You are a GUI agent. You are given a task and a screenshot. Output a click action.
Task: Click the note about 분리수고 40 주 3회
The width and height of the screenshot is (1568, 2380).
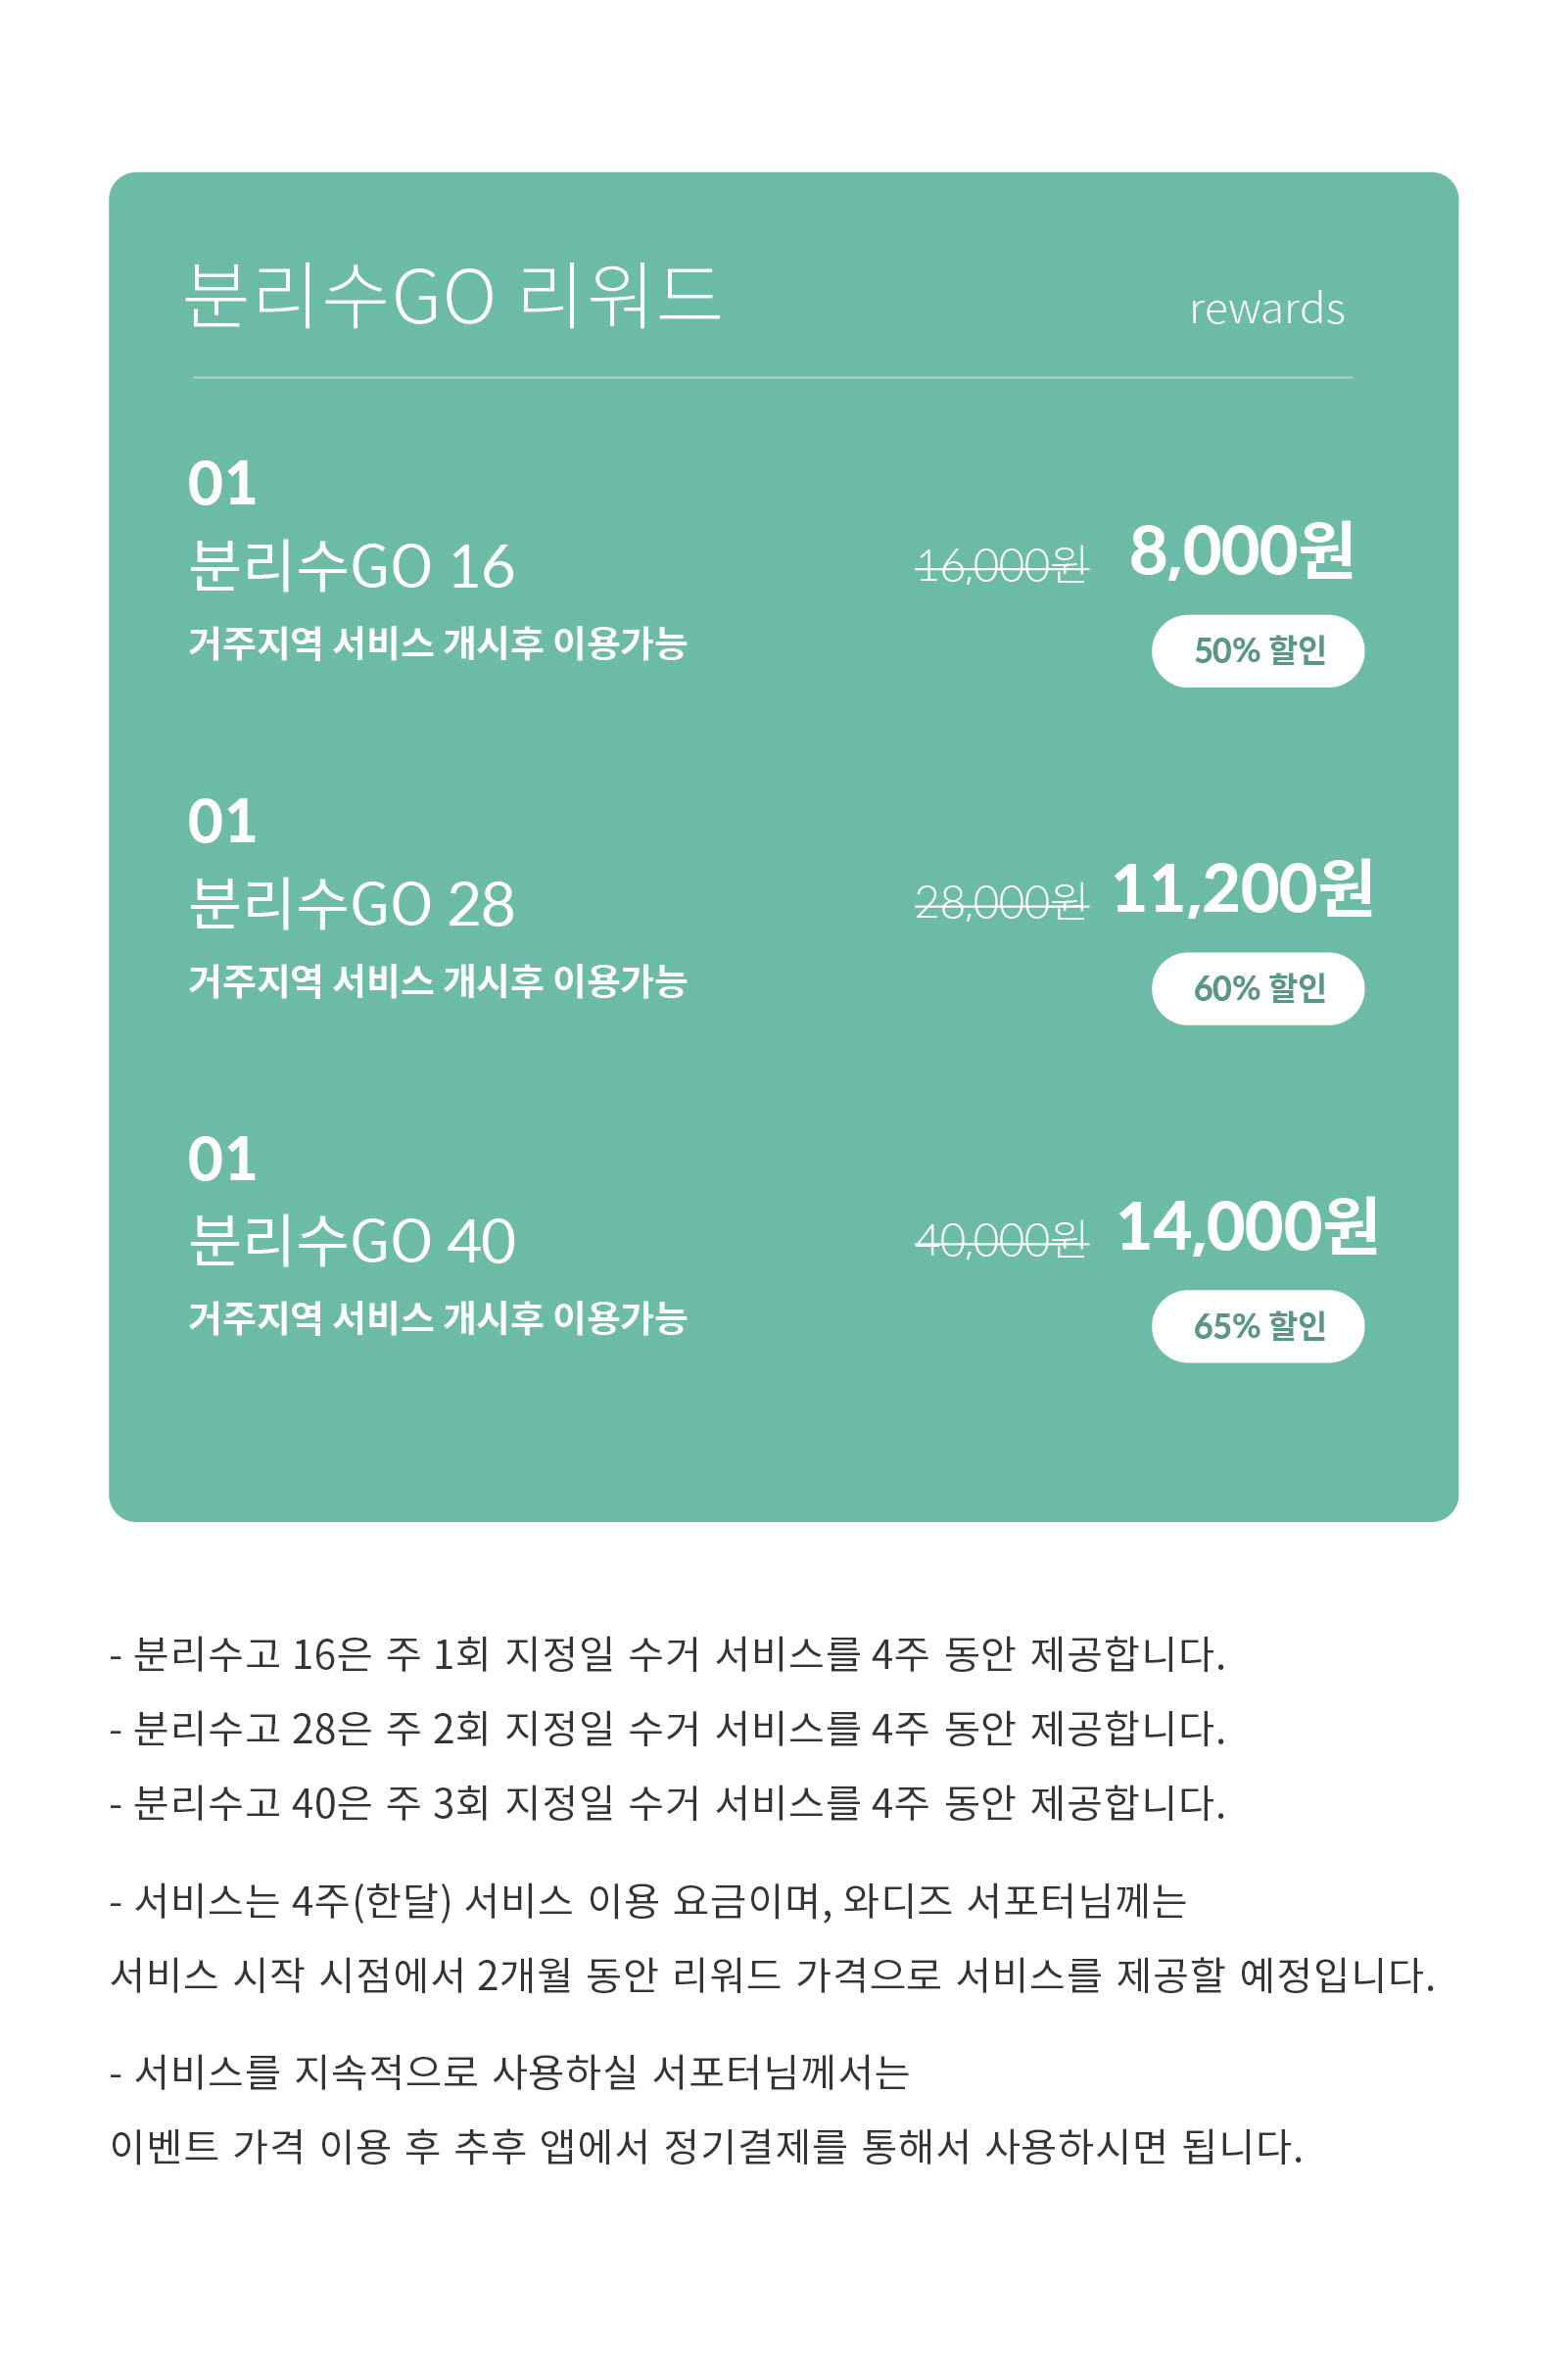(667, 1804)
